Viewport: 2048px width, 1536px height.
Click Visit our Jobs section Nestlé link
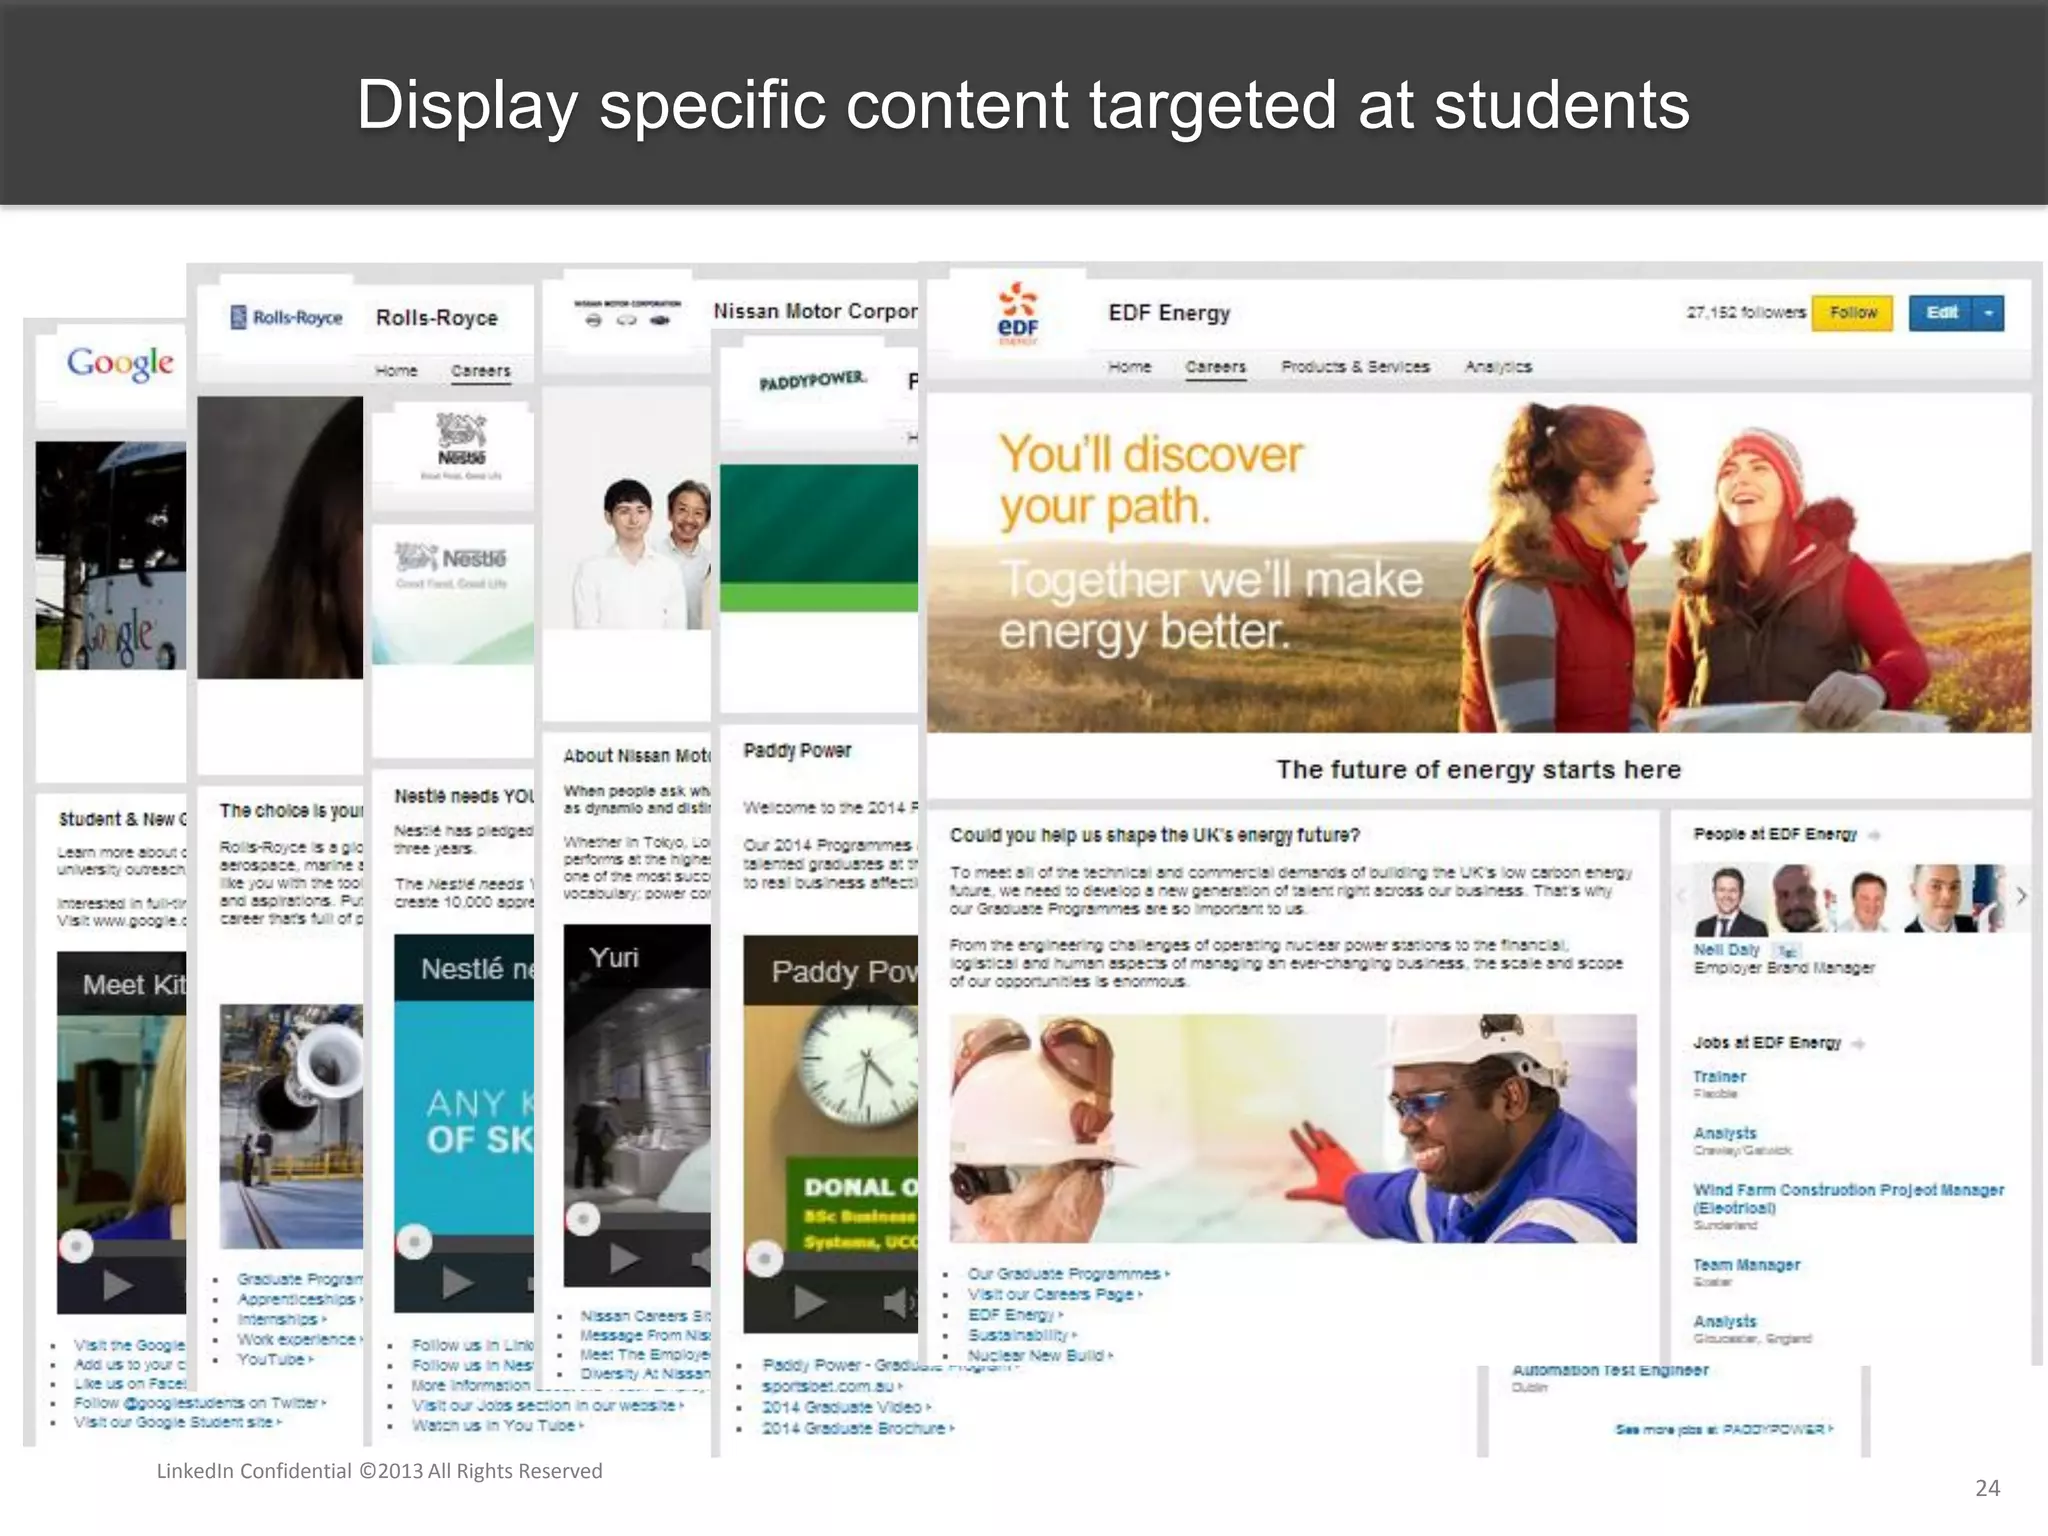coord(547,1405)
